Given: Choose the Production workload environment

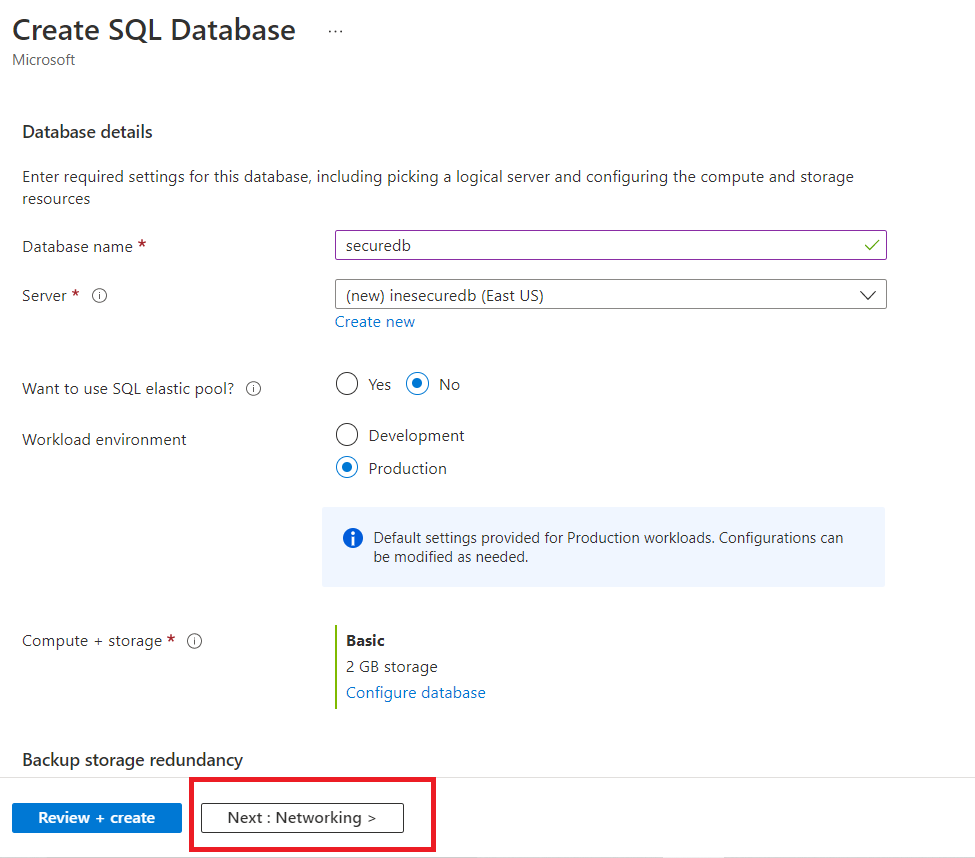Looking at the screenshot, I should click(347, 468).
